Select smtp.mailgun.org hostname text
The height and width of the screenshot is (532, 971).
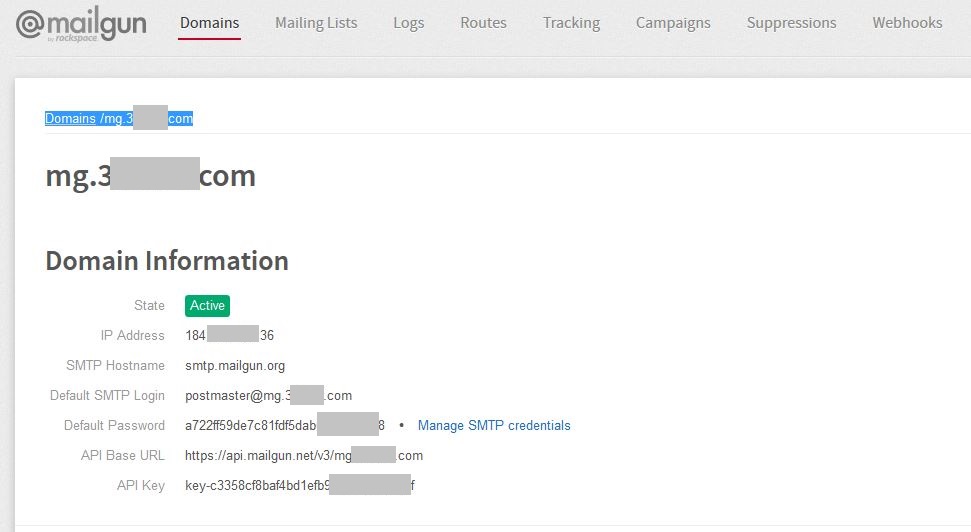(235, 365)
